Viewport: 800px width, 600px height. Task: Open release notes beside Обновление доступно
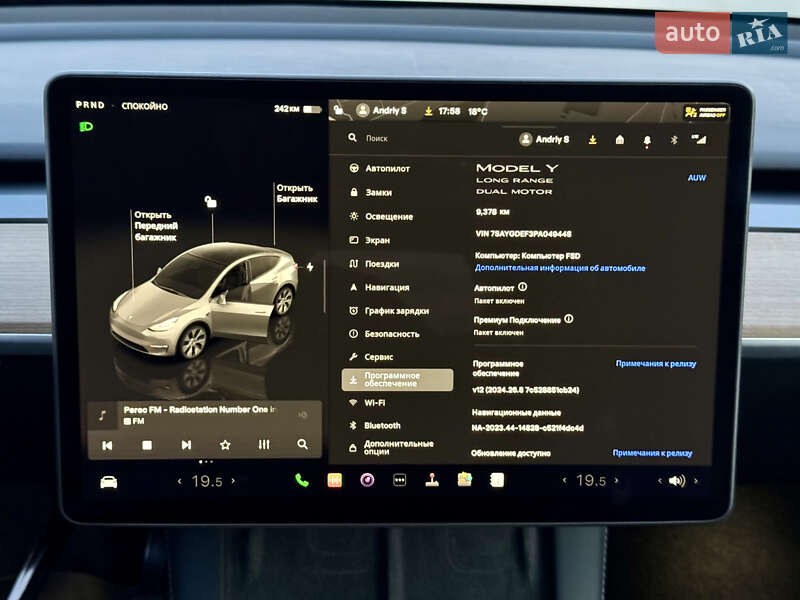(x=652, y=453)
